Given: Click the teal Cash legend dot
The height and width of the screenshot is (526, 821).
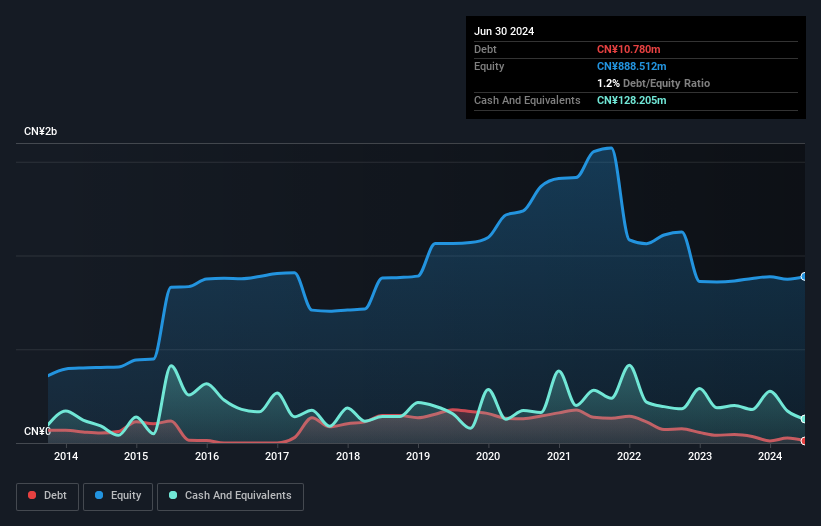Looking at the screenshot, I should pos(173,495).
